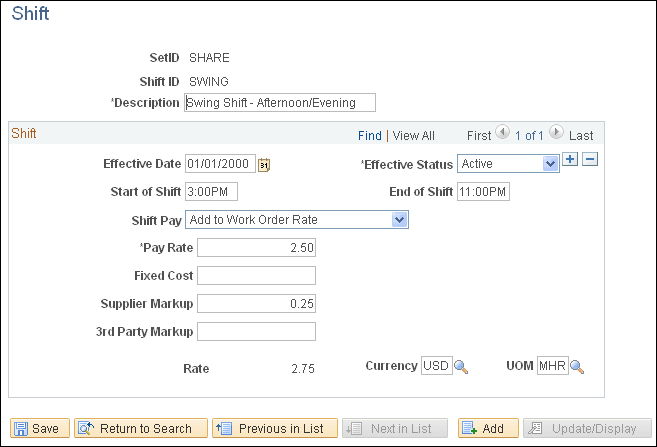Look up UOM with magnifying glass icon

click(577, 367)
